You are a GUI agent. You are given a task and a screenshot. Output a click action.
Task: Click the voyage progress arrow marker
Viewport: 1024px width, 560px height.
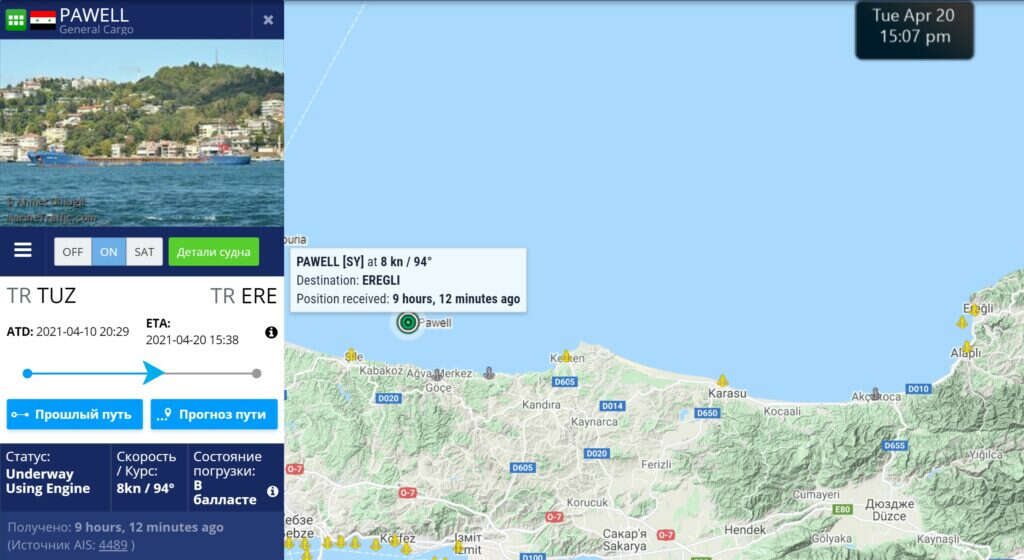click(x=153, y=373)
